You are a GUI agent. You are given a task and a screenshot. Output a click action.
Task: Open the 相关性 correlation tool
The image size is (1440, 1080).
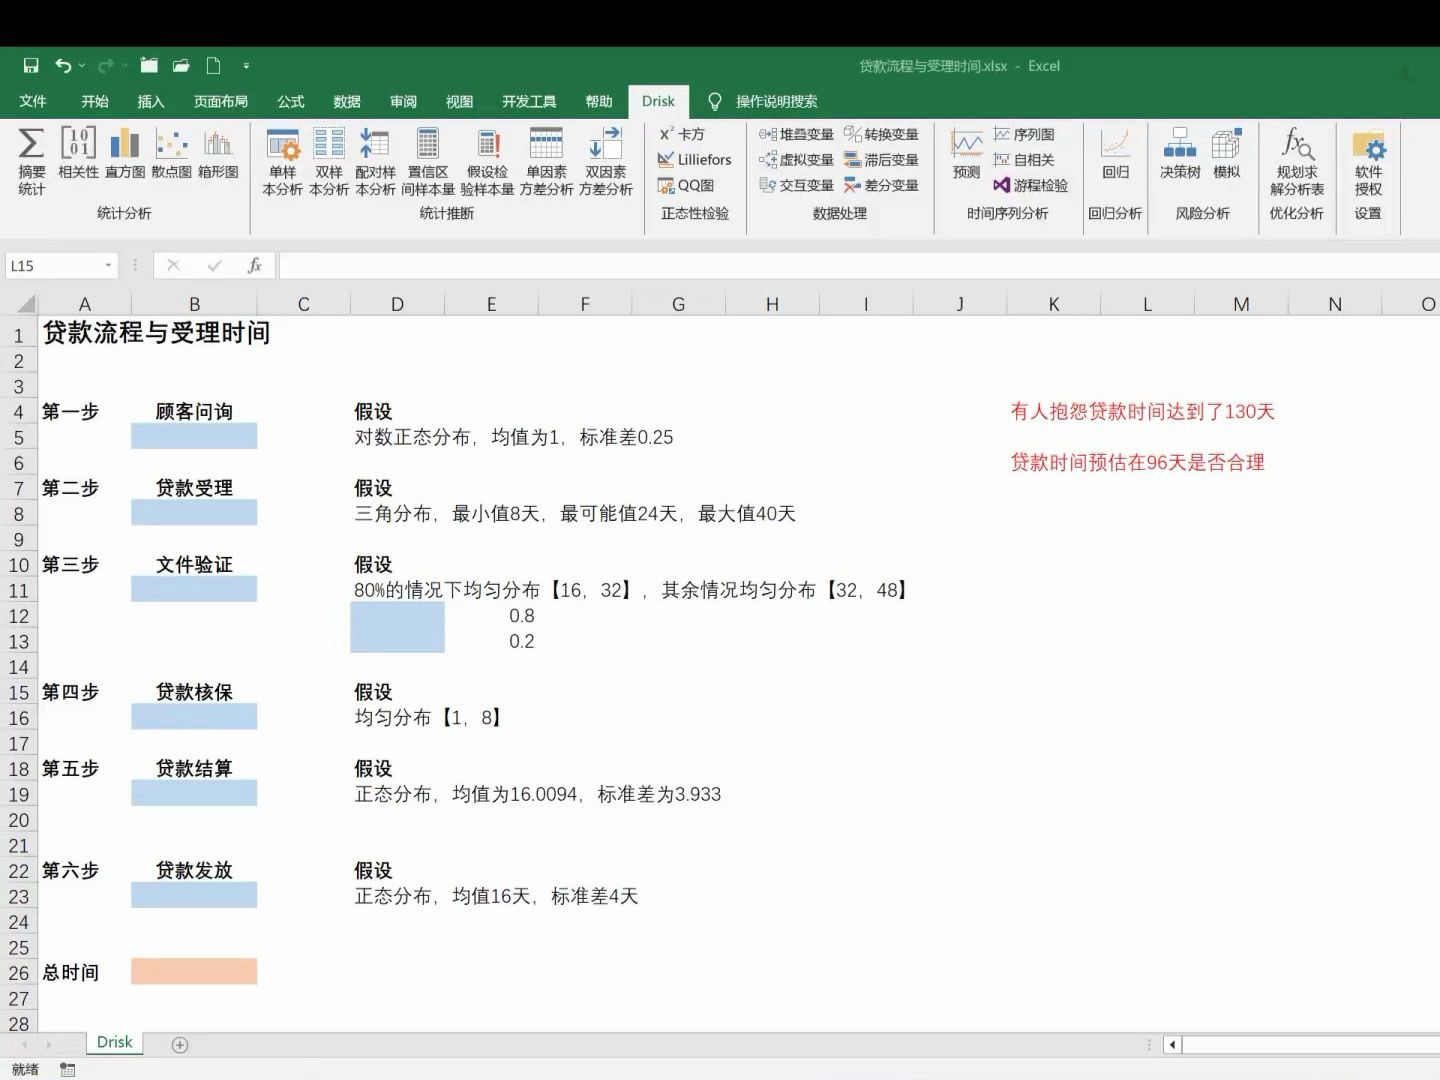tap(78, 153)
